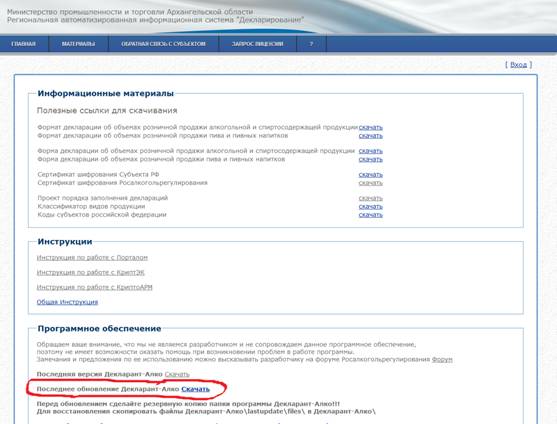Open the Общая Инструкция link
The image size is (557, 424).
(67, 302)
